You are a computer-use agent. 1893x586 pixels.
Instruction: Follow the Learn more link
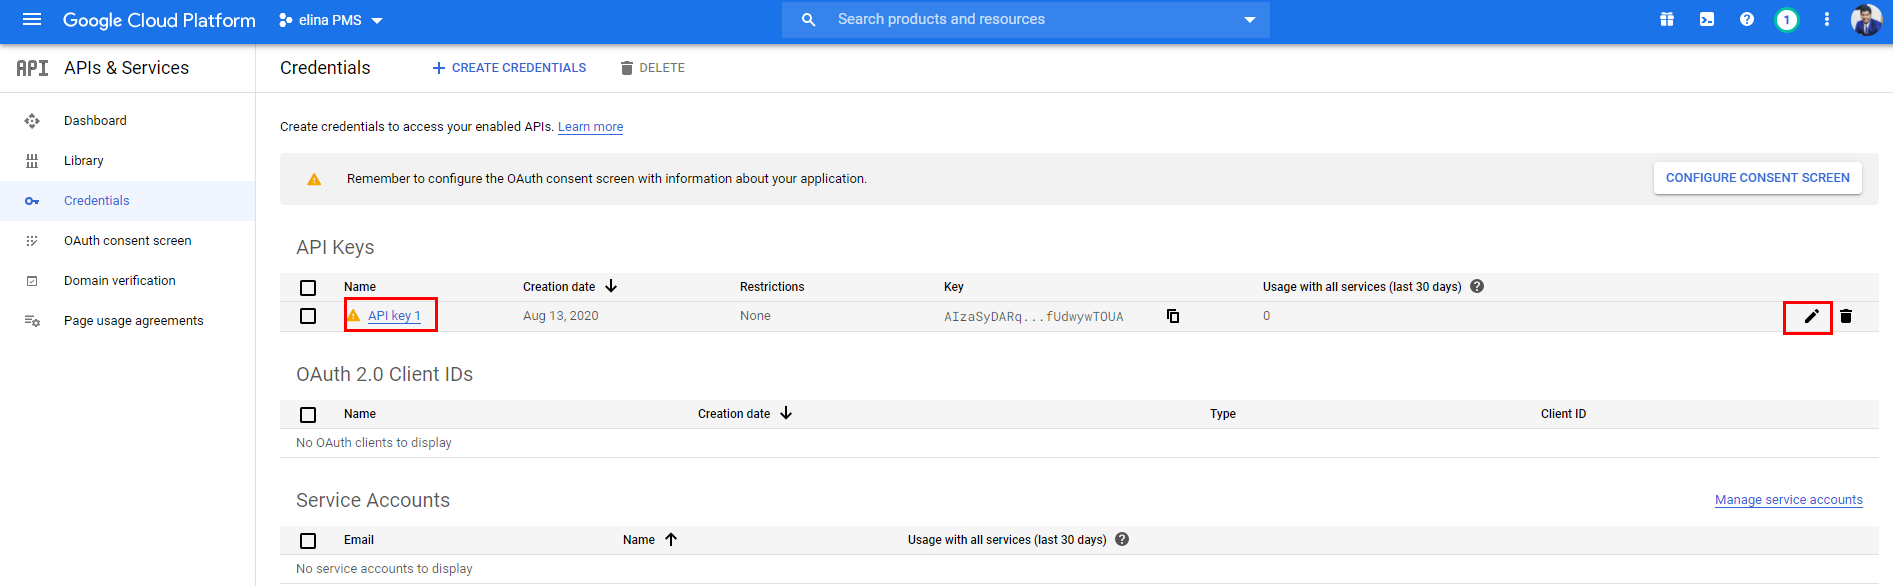(x=590, y=127)
